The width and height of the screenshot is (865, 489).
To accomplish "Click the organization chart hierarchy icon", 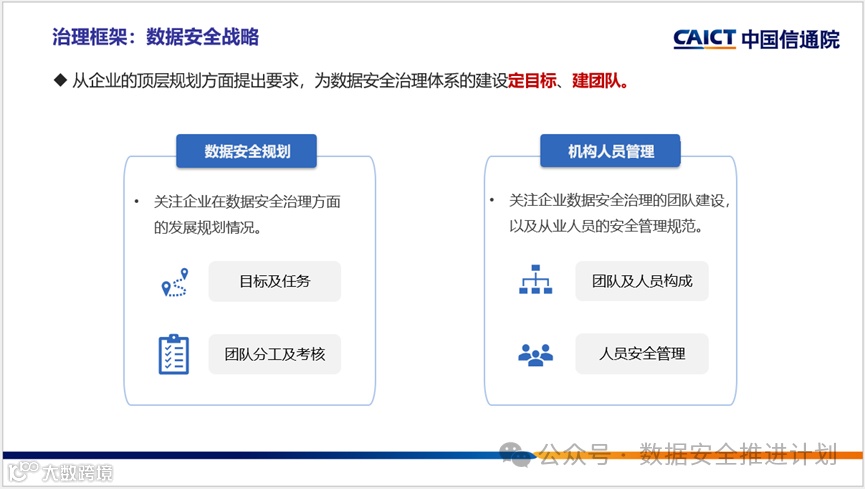I will click(x=535, y=279).
